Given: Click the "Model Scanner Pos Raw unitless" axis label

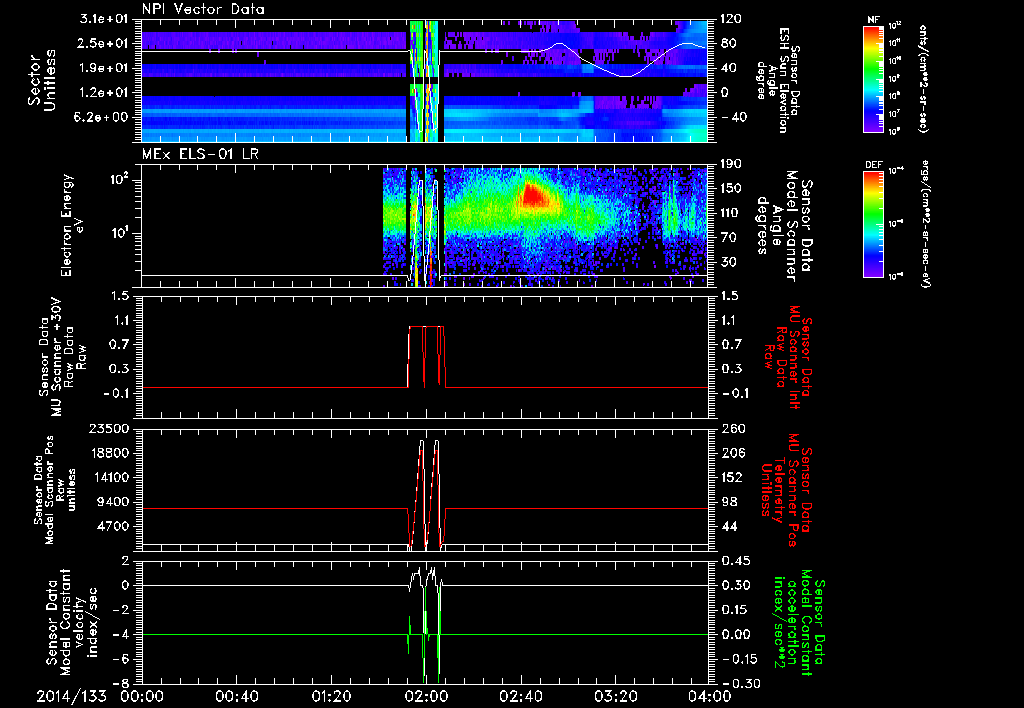Looking at the screenshot, I should coord(55,490).
